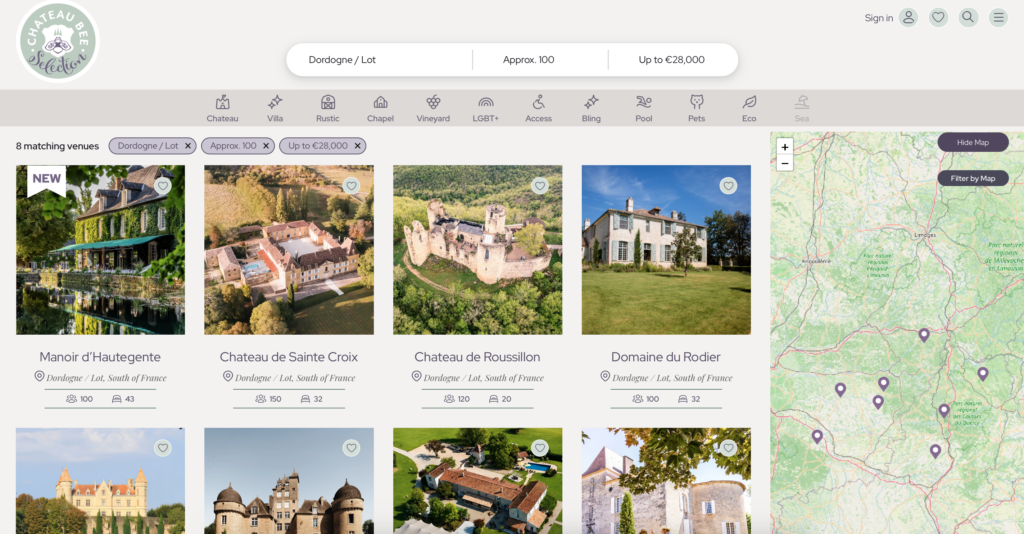The height and width of the screenshot is (534, 1024).
Task: Open the Dordogne / Lot location dropdown
Action: pos(379,59)
